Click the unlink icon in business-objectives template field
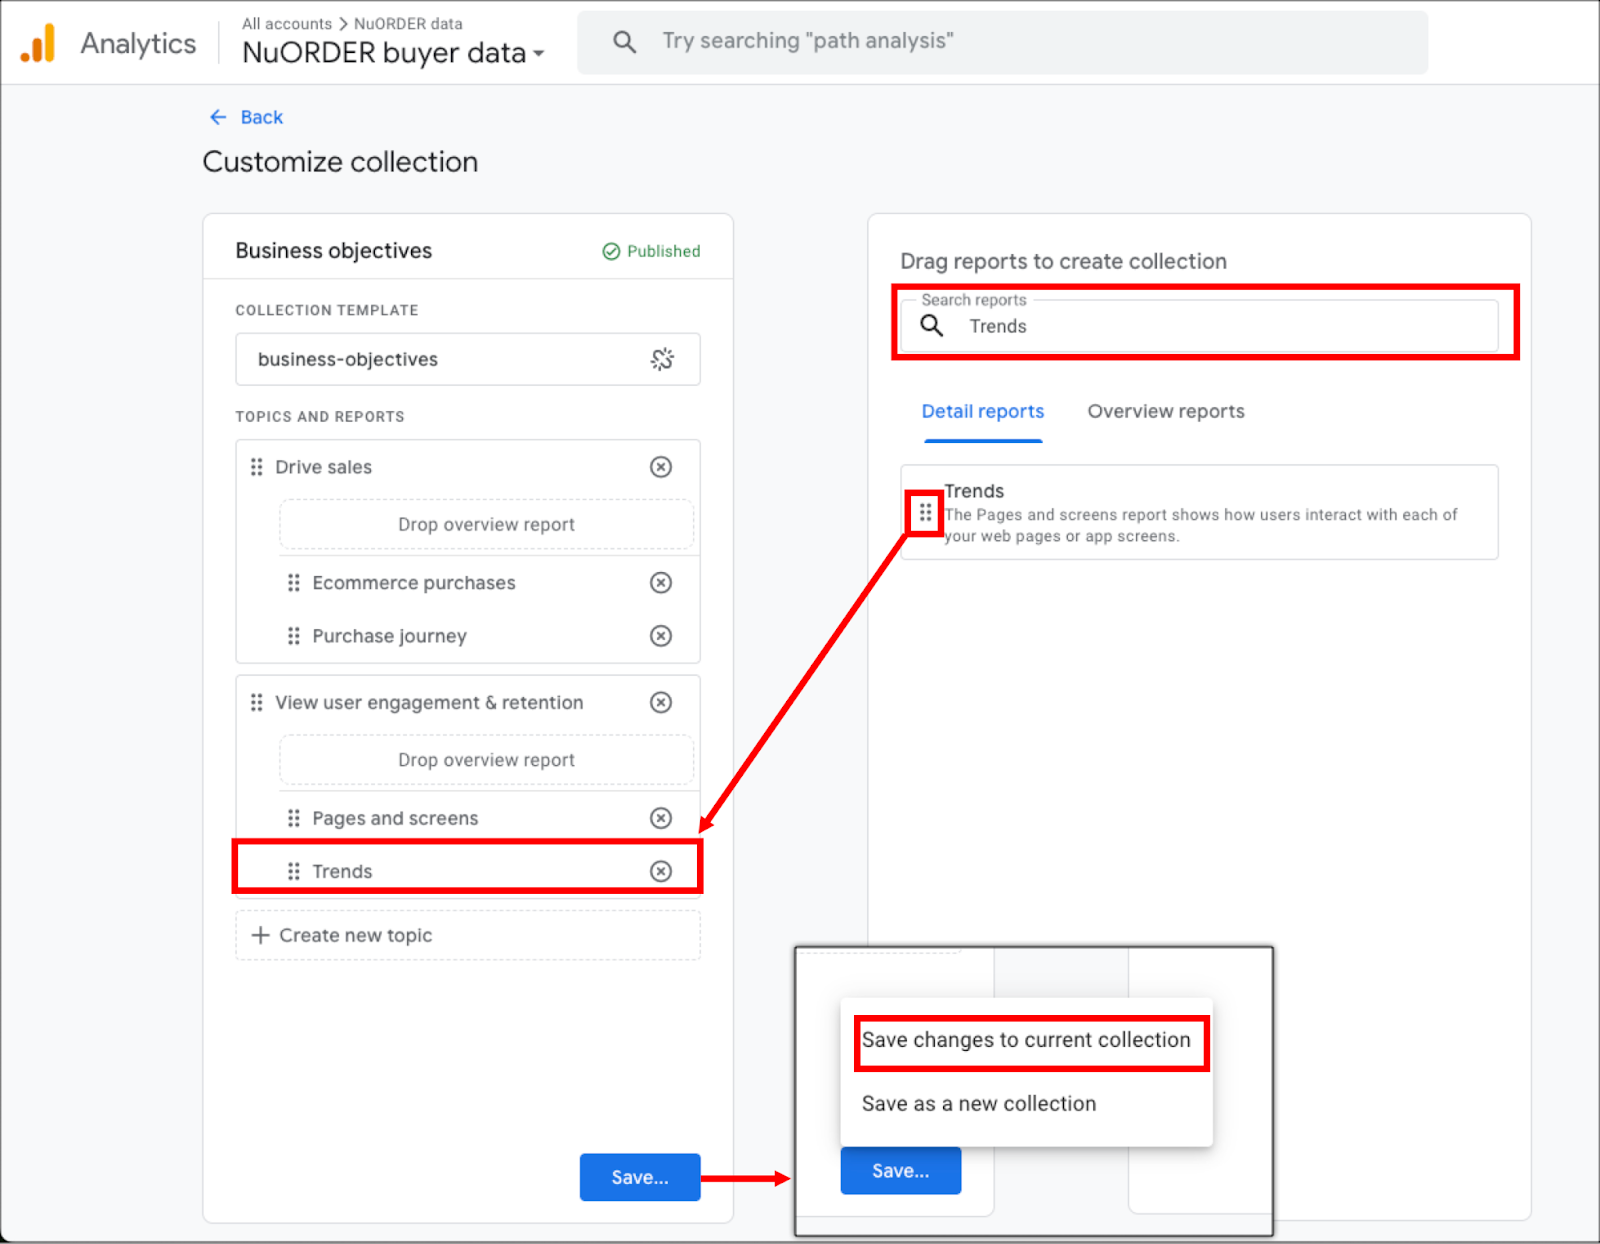 [x=662, y=359]
